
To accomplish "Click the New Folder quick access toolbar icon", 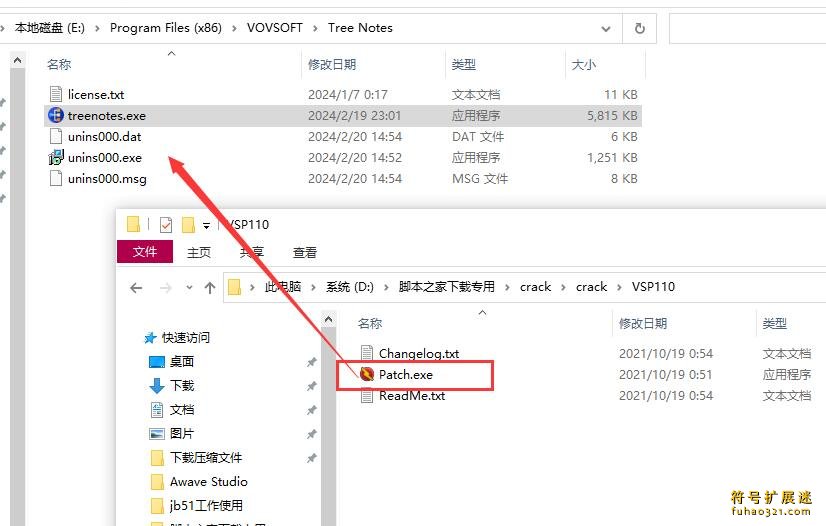I will [188, 225].
